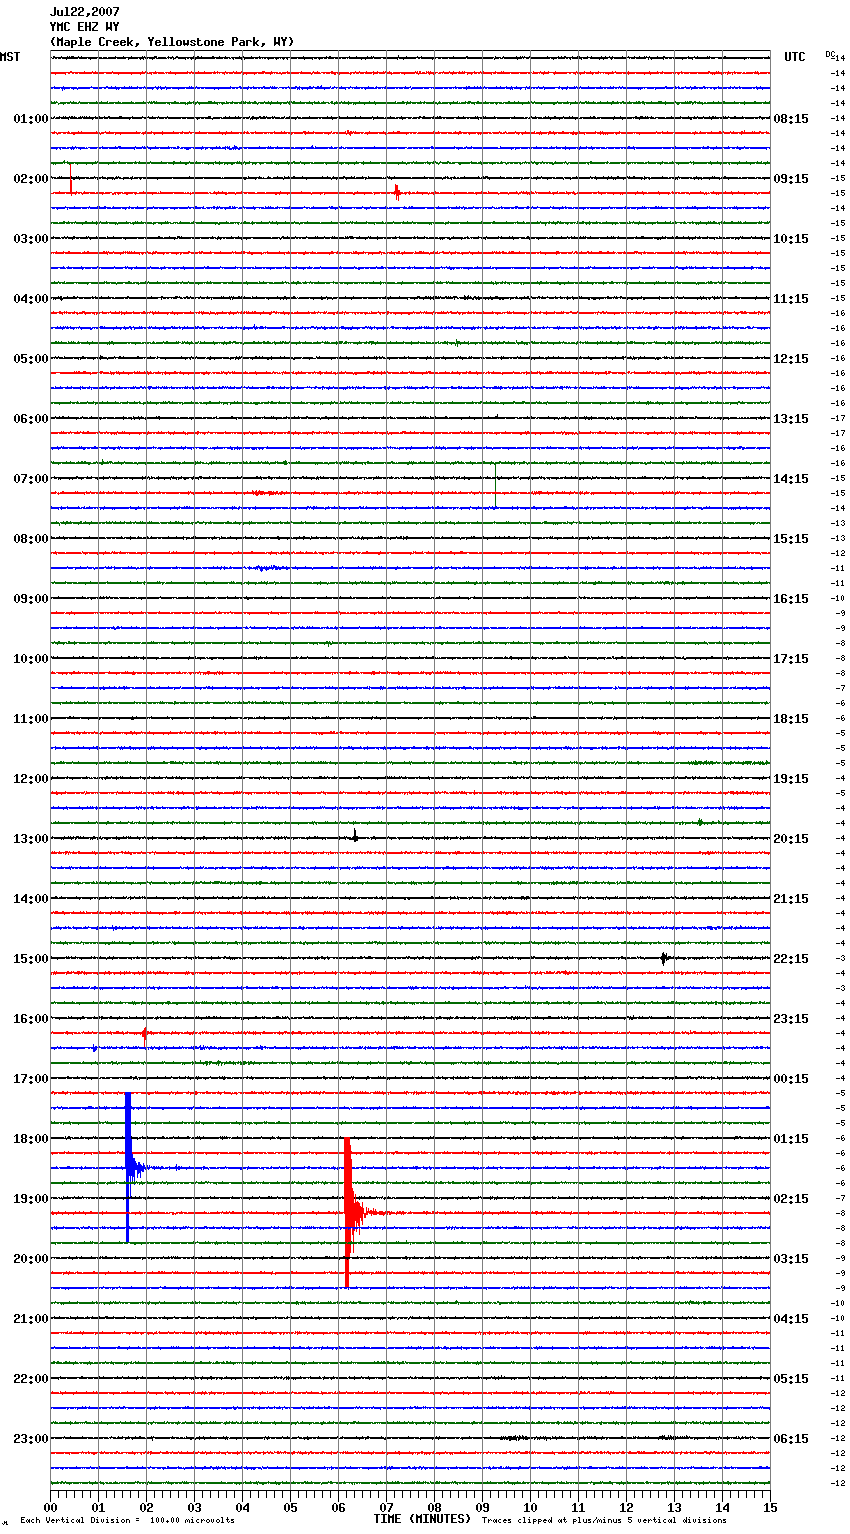850x1534 pixels.
Task: Click the 08:15 UTC time label
Action: pyautogui.click(x=791, y=119)
